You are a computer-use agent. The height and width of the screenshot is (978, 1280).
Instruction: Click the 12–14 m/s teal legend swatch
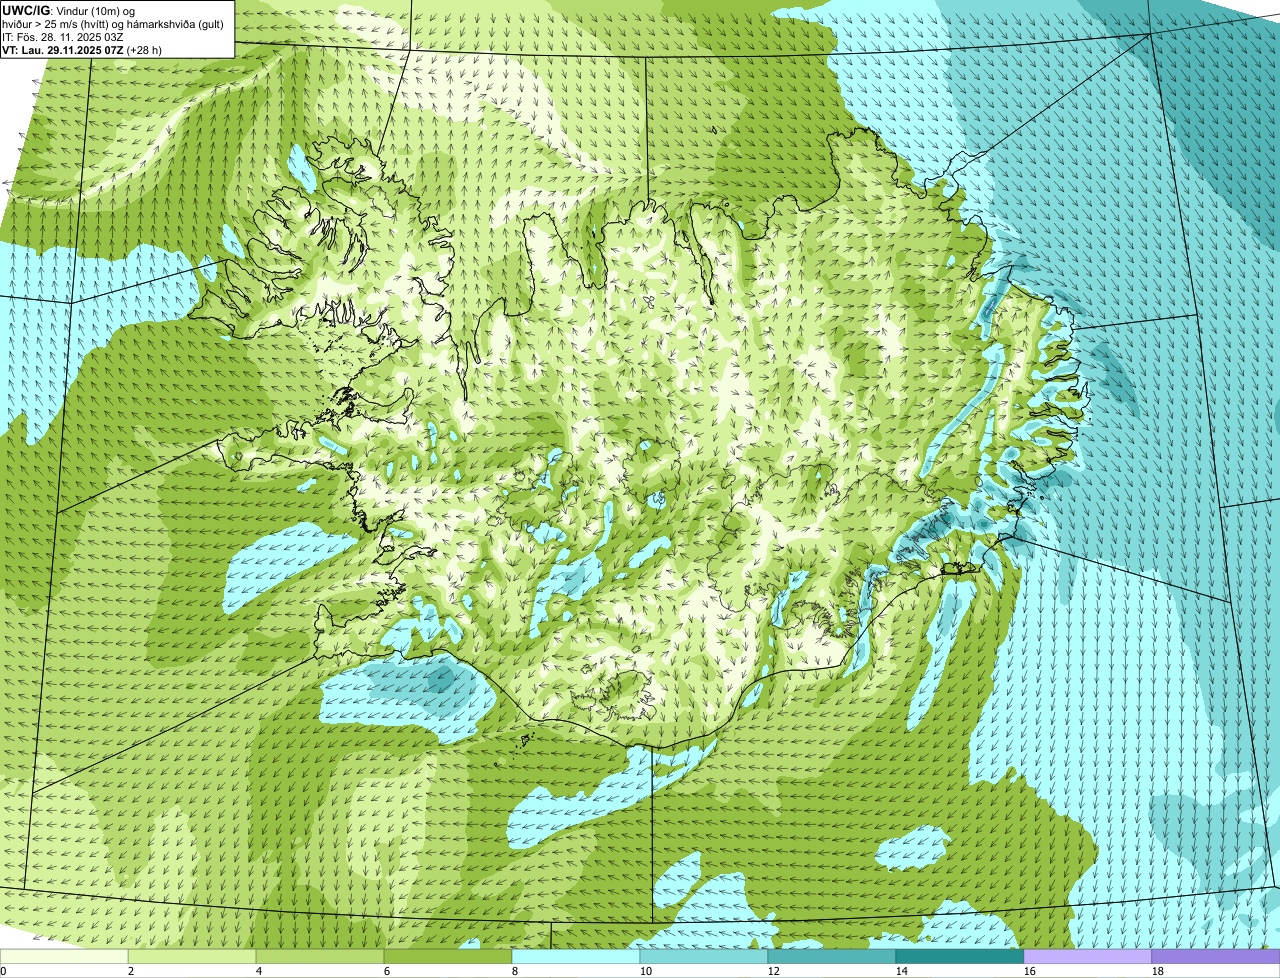(x=832, y=956)
